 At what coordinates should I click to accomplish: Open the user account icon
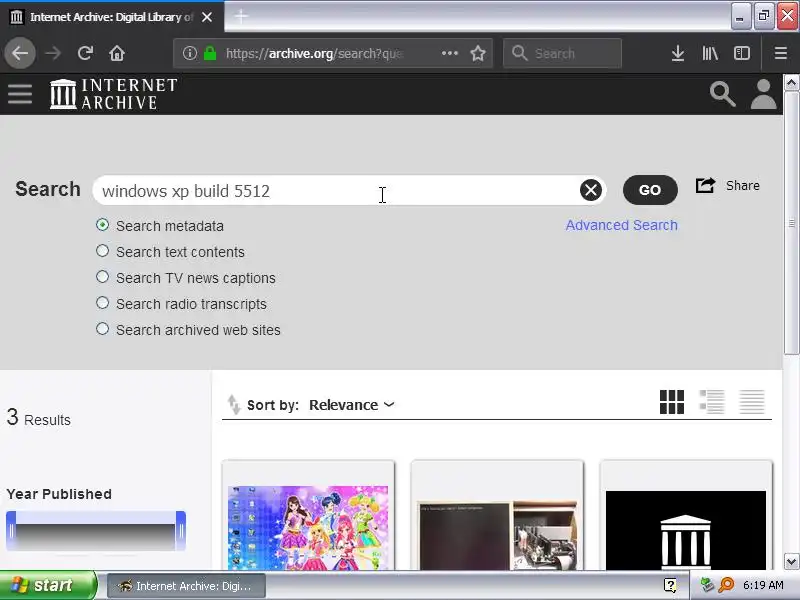pos(763,94)
